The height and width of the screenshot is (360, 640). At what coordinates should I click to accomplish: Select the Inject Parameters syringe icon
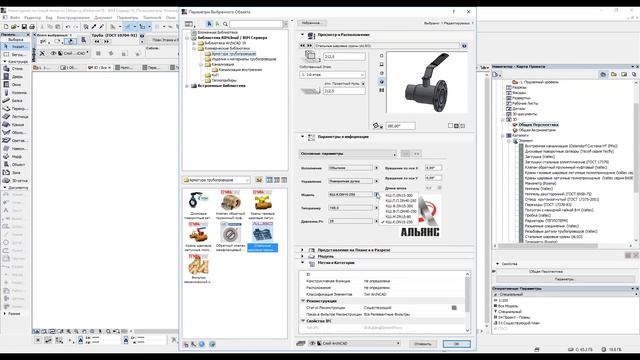[101, 27]
